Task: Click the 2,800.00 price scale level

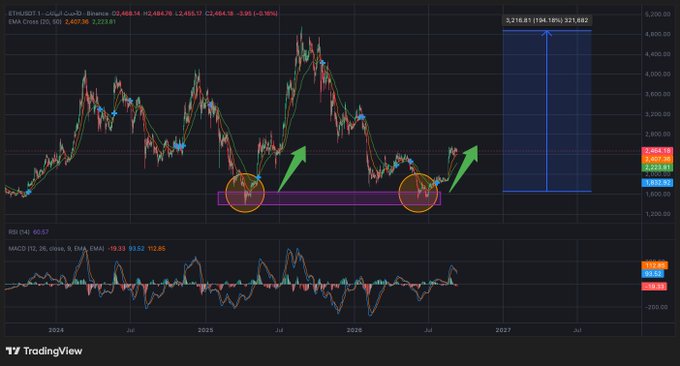Action: (657, 134)
